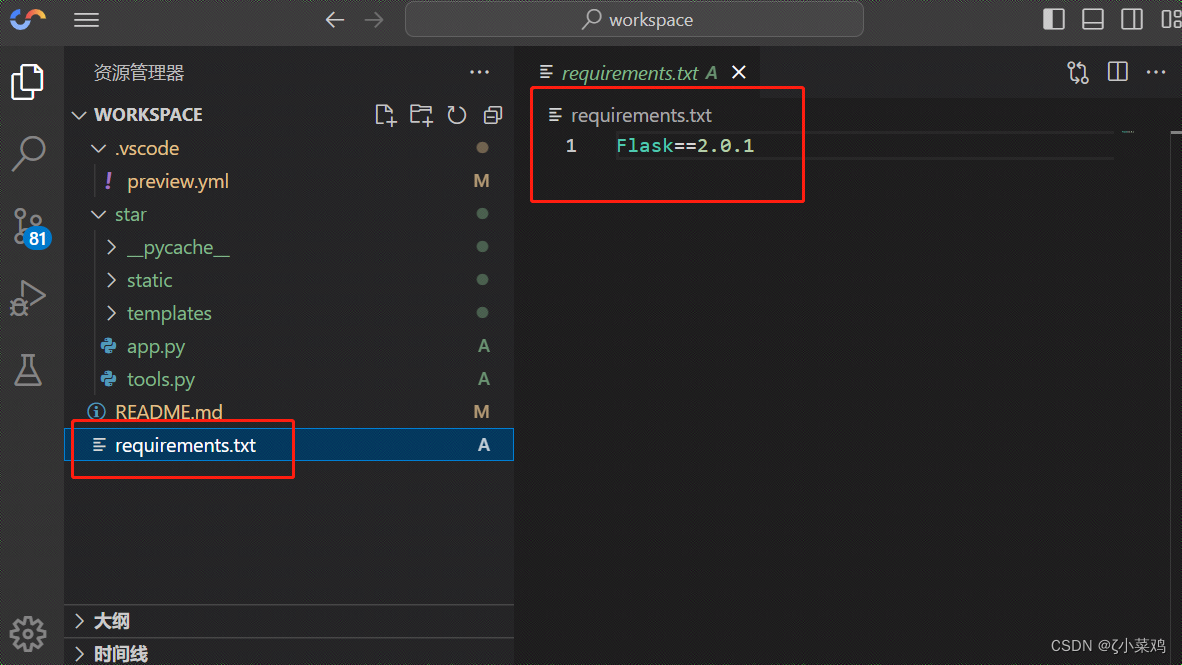Collapse all folders in Explorer

coord(492,115)
